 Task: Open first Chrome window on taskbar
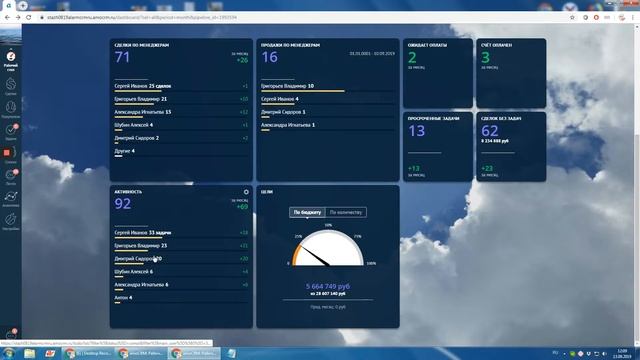click(x=89, y=353)
